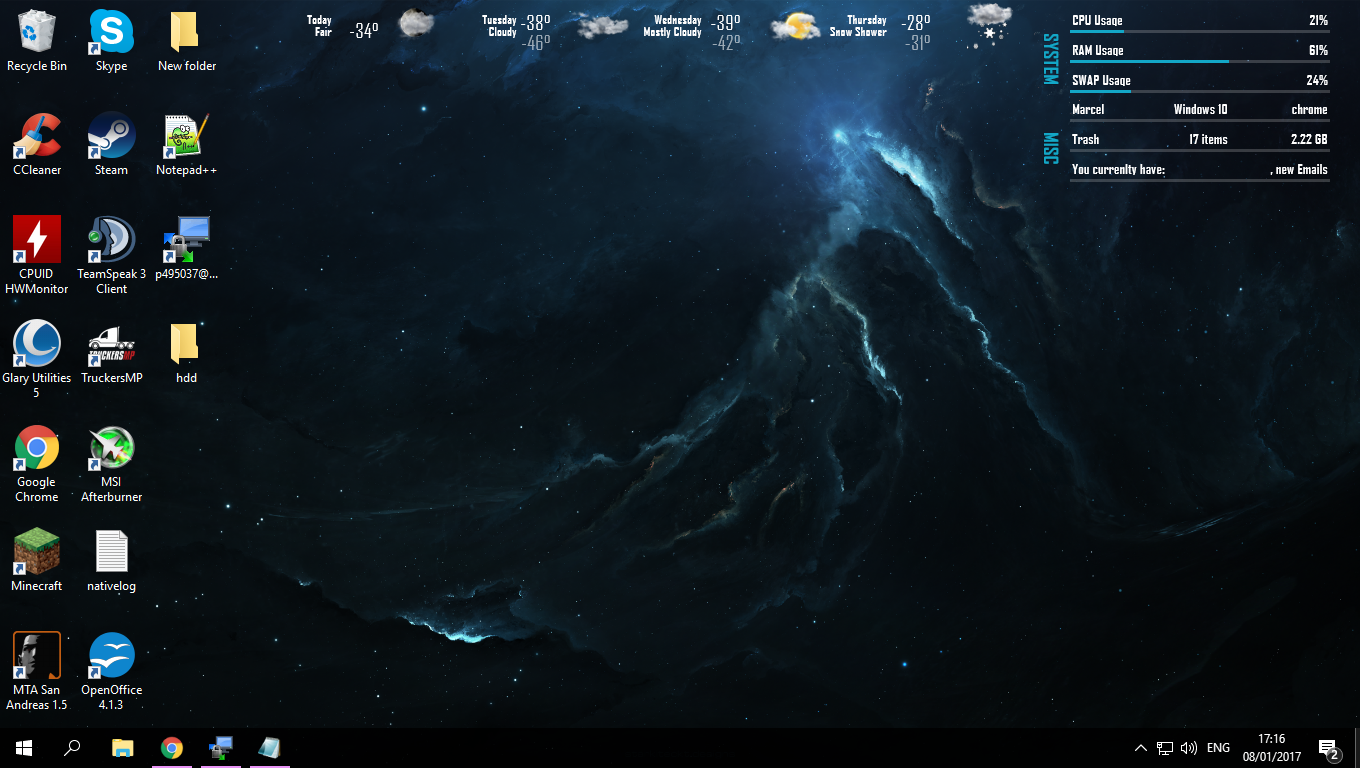This screenshot has height=768, width=1360.
Task: Click the '2.22 GB' trash size value
Action: (1309, 140)
